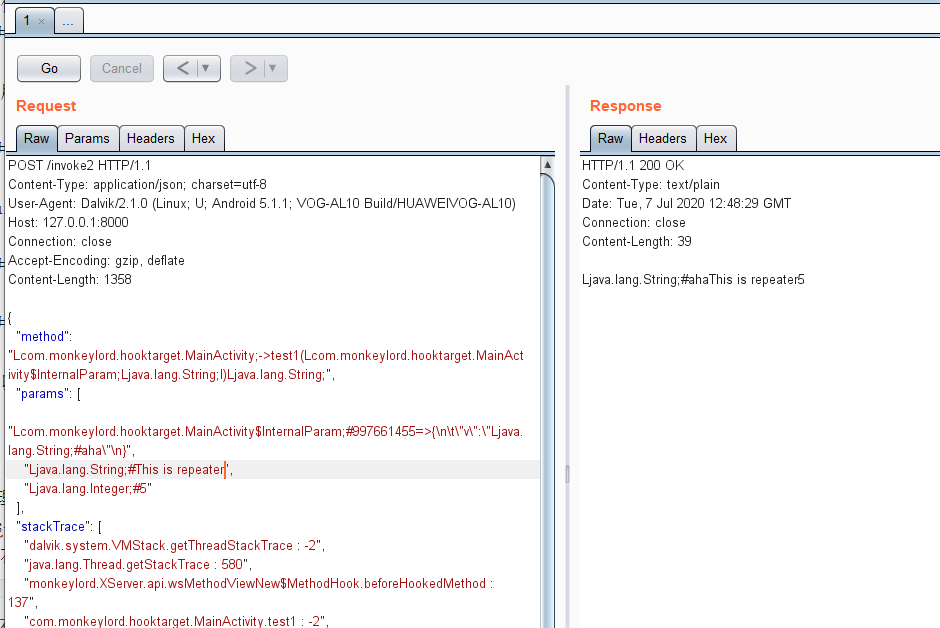This screenshot has width=940, height=628.
Task: Click the Accept-Encoding: gzip, deflate line
Action: [97, 261]
